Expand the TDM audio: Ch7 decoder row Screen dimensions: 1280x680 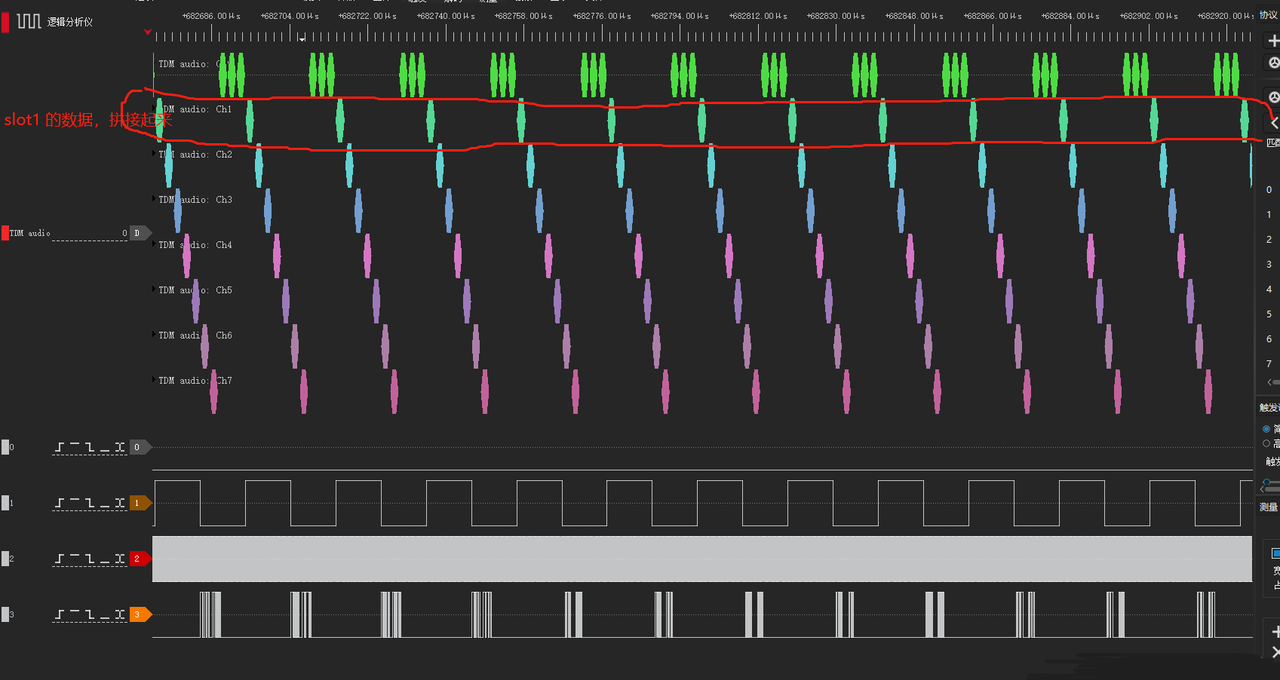pos(155,380)
